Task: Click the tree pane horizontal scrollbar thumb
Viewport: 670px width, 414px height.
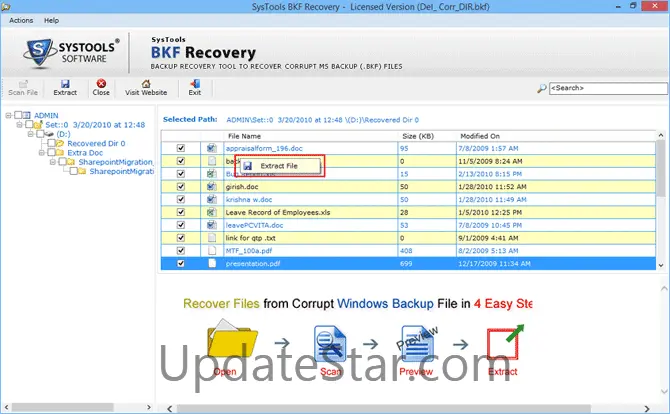Action: pos(62,407)
